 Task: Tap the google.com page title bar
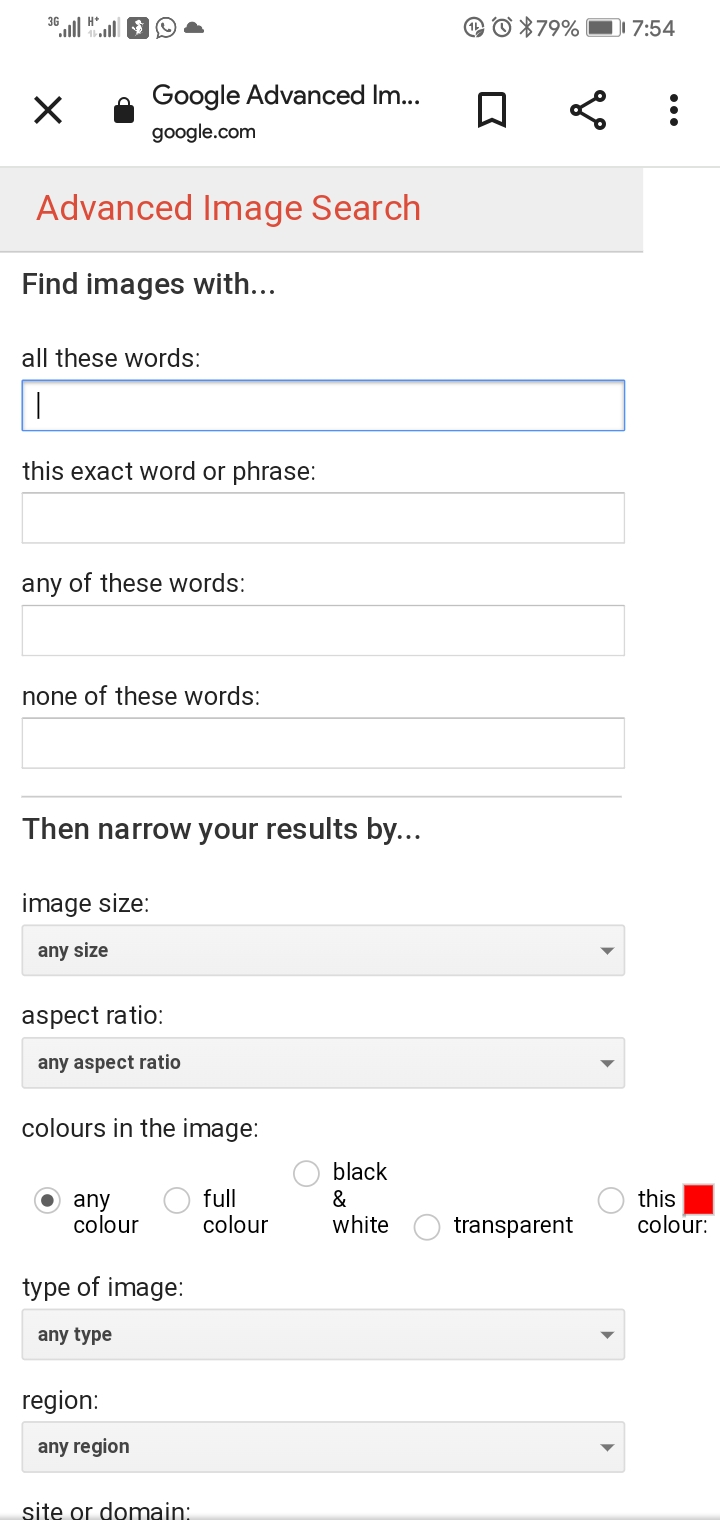[286, 110]
